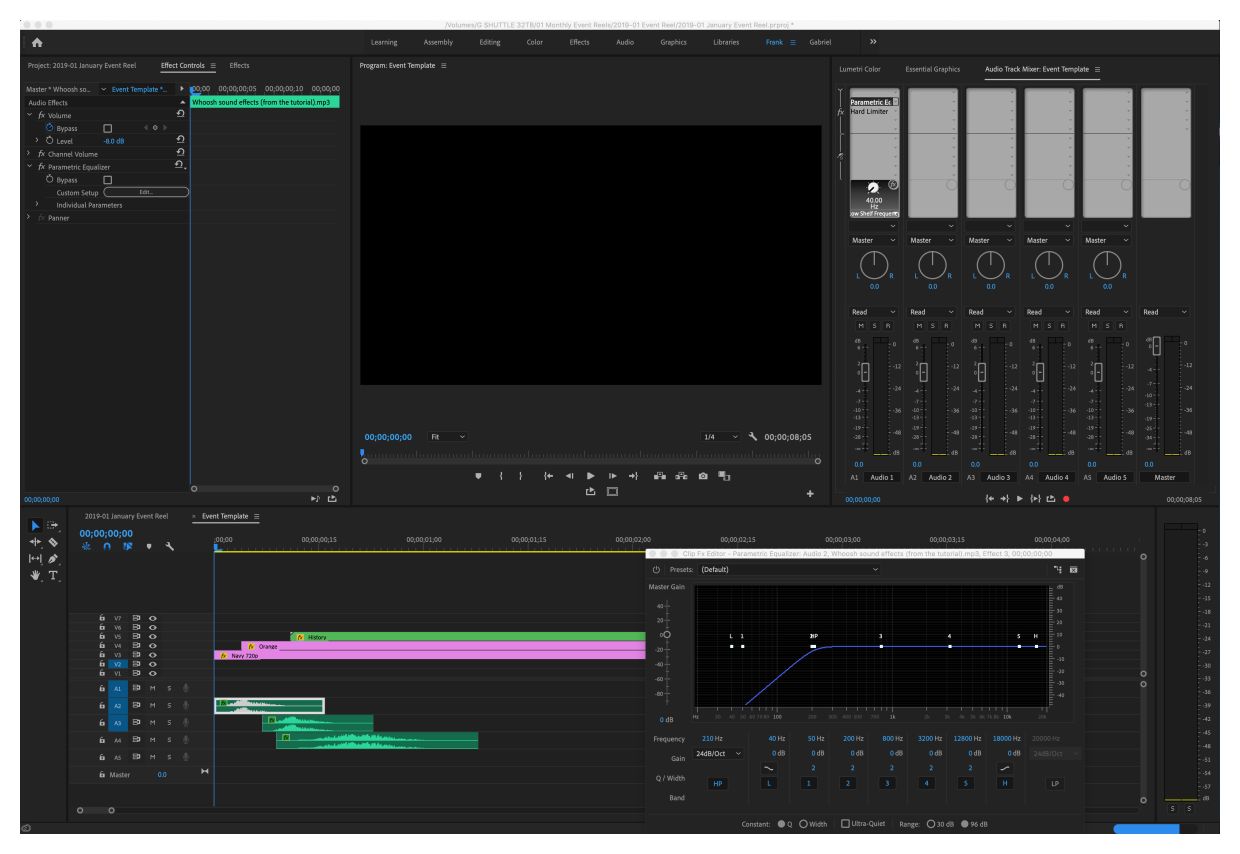The height and width of the screenshot is (854, 1240).
Task: Open Audio 1 automation Read dropdown
Action: point(873,311)
